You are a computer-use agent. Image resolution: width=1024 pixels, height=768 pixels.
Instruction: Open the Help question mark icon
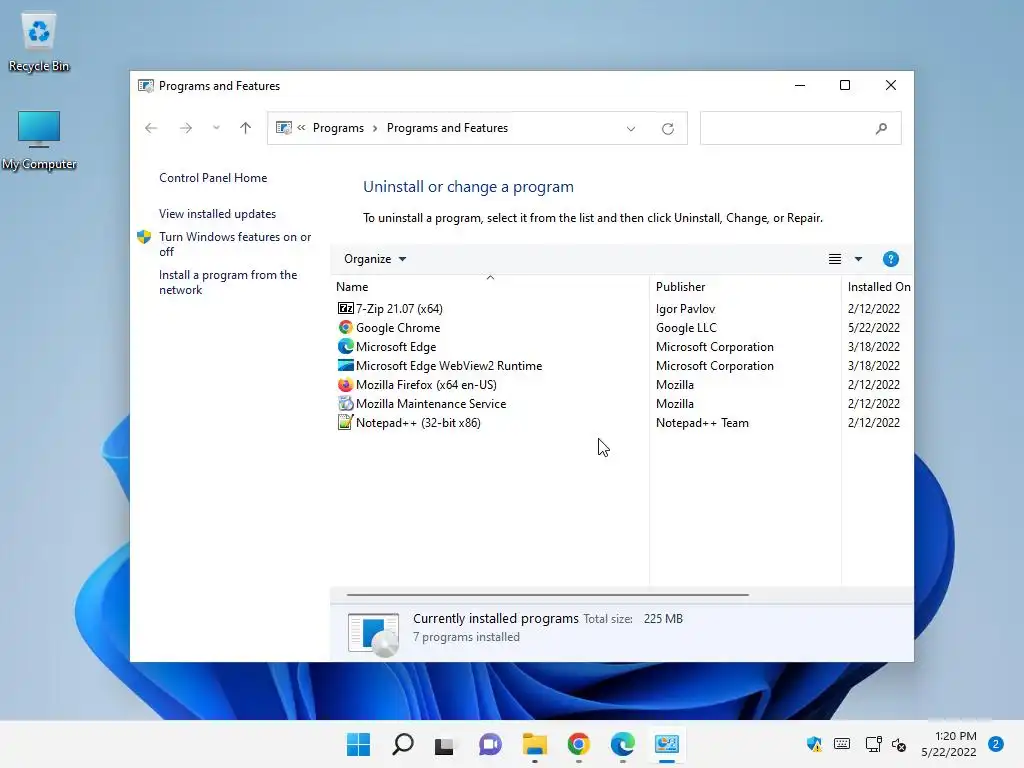click(890, 259)
